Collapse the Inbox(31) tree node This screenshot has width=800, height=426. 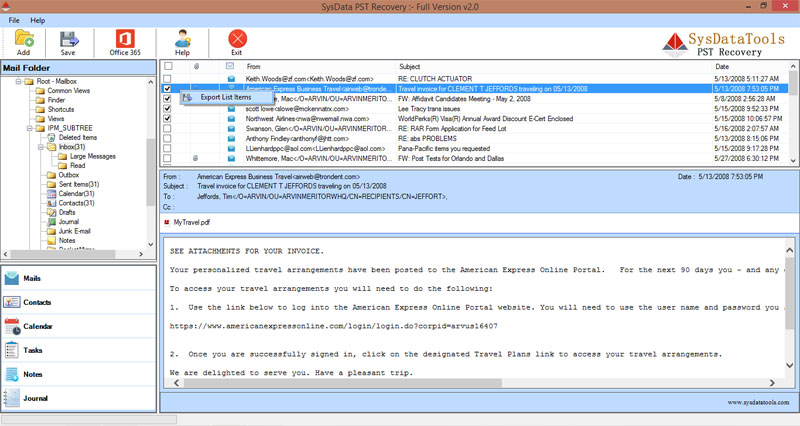pos(41,147)
